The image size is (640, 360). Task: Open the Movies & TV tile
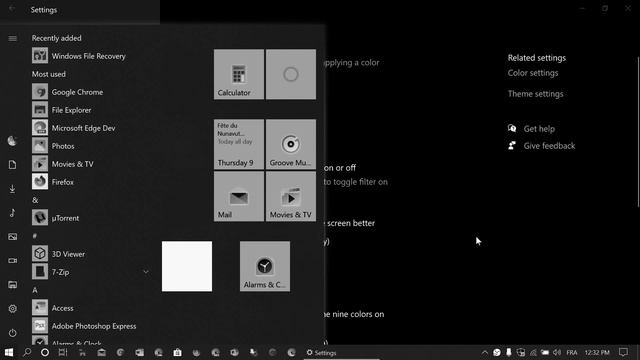pyautogui.click(x=291, y=196)
